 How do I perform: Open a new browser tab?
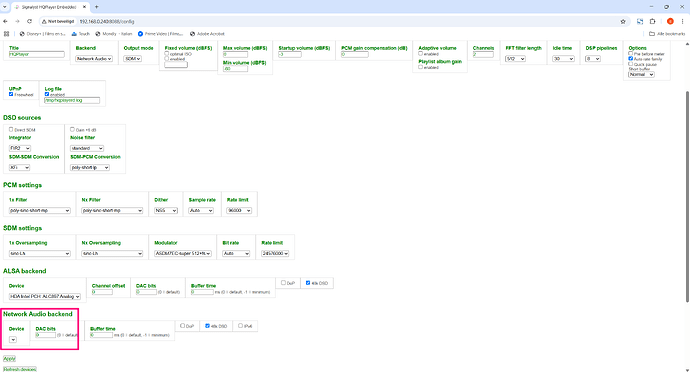[96, 7]
